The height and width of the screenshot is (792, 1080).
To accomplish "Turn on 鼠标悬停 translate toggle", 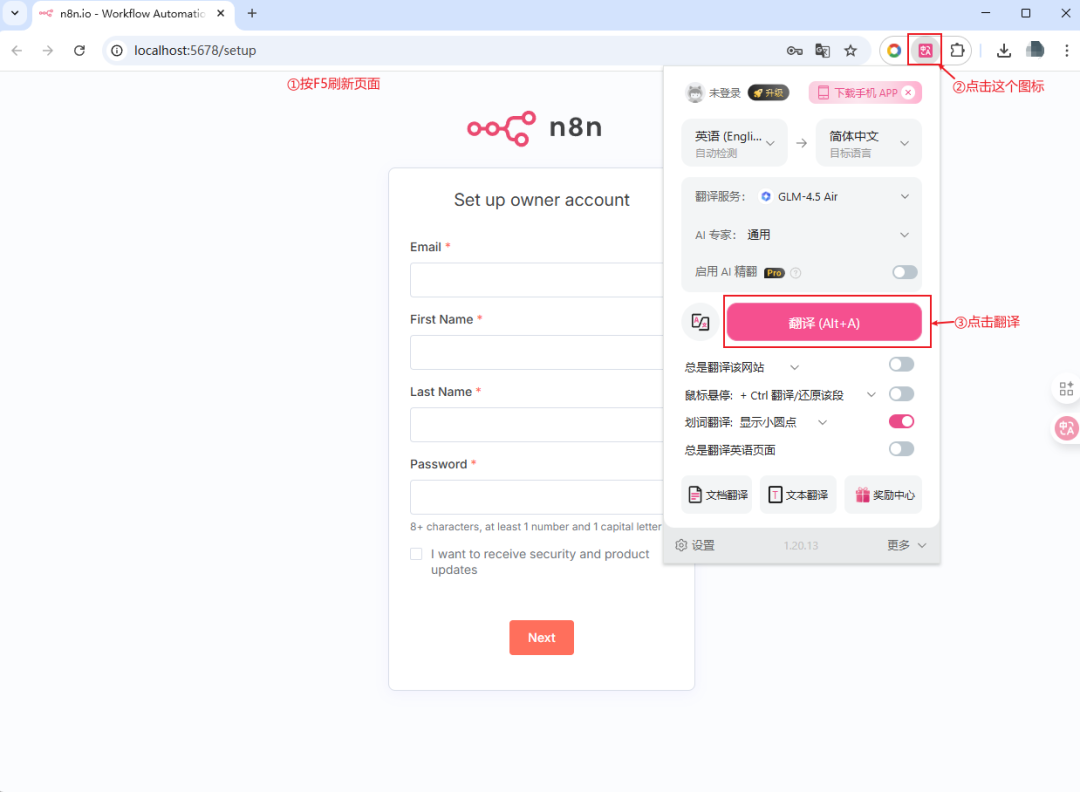I will click(x=901, y=394).
